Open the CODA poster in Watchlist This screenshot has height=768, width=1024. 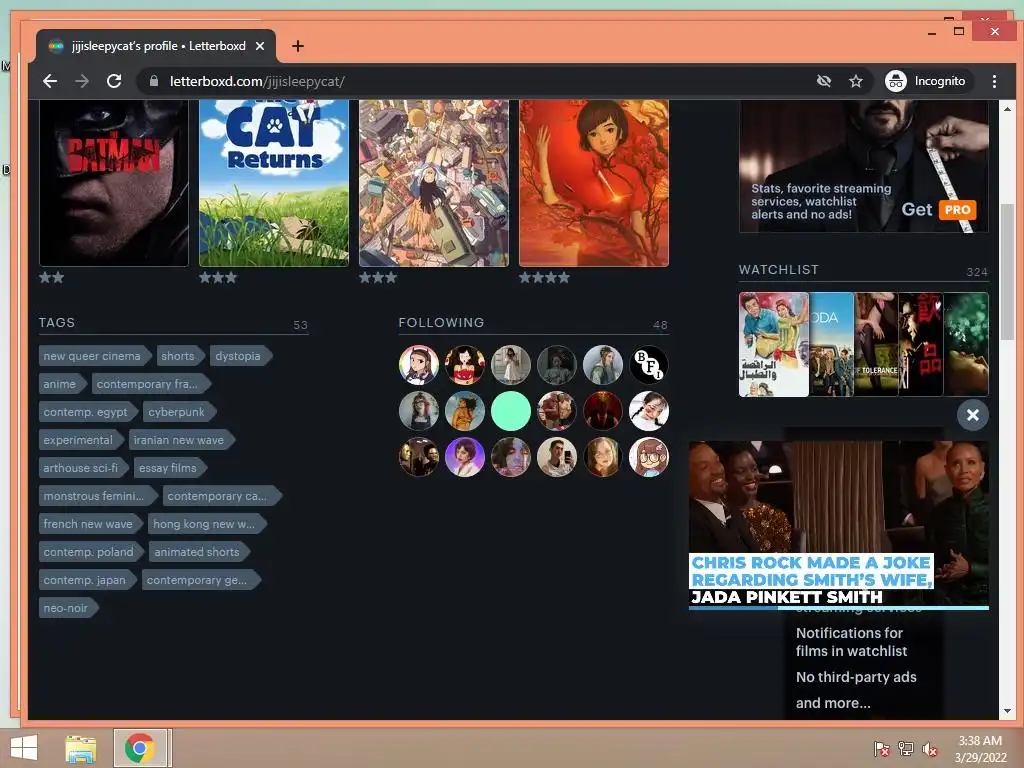[x=831, y=344]
